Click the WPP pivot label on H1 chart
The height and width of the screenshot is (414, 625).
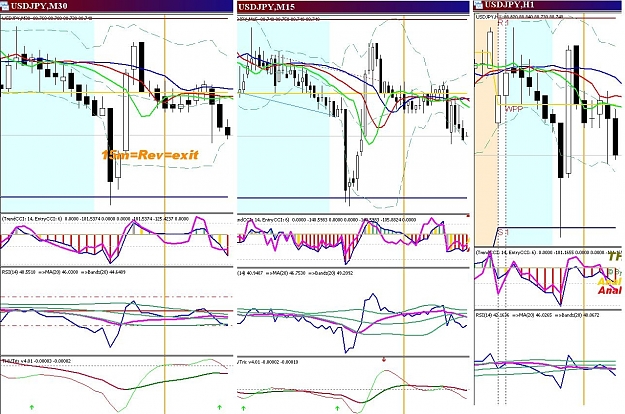pos(514,109)
